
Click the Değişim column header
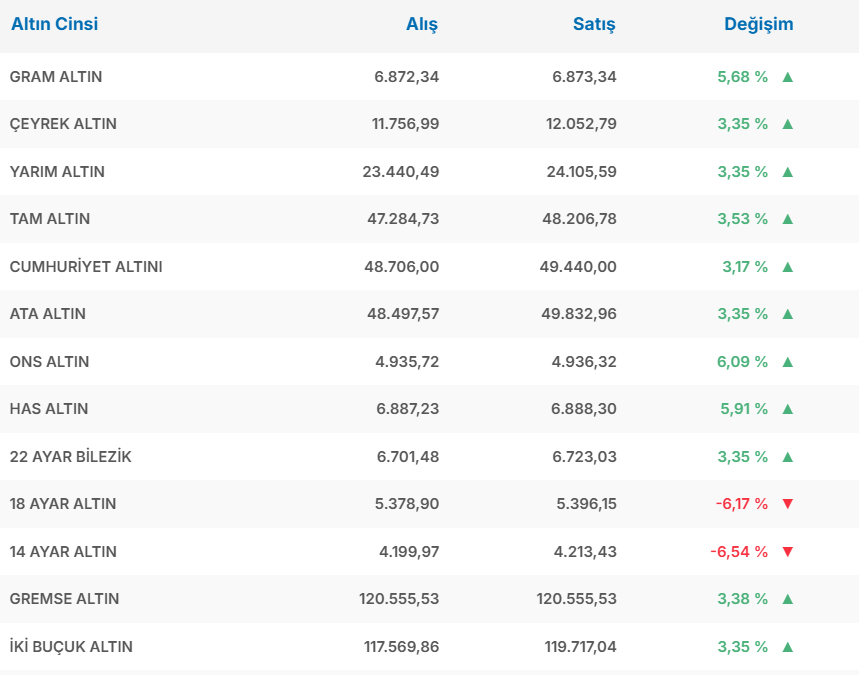758,24
